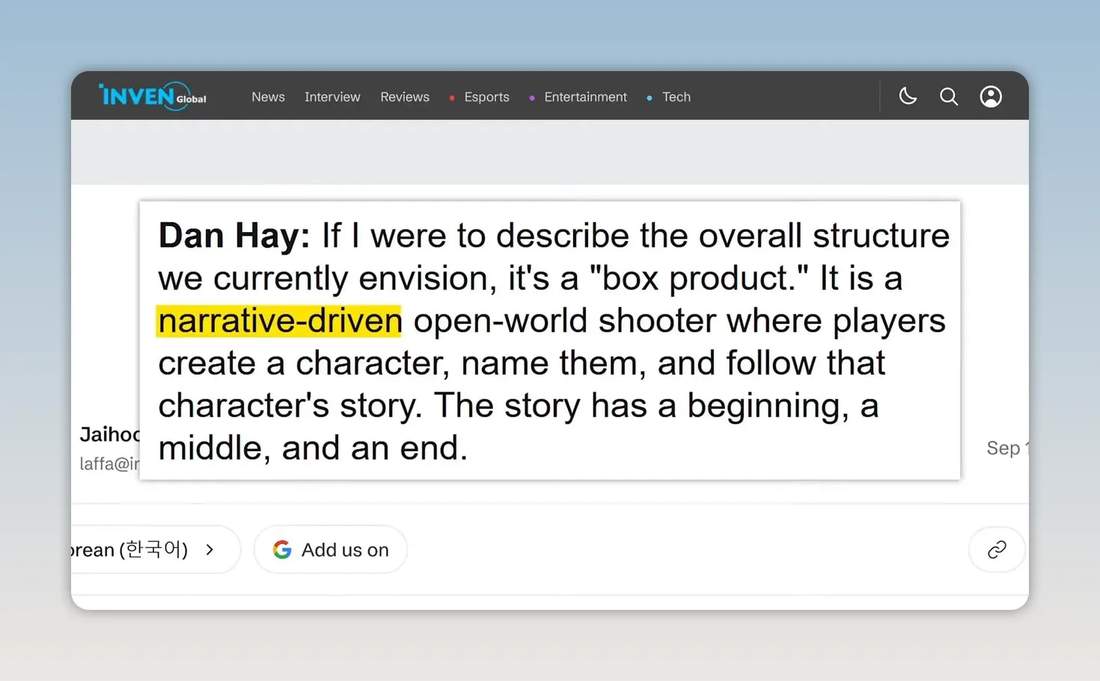Click the Add us on Google button

330,549
